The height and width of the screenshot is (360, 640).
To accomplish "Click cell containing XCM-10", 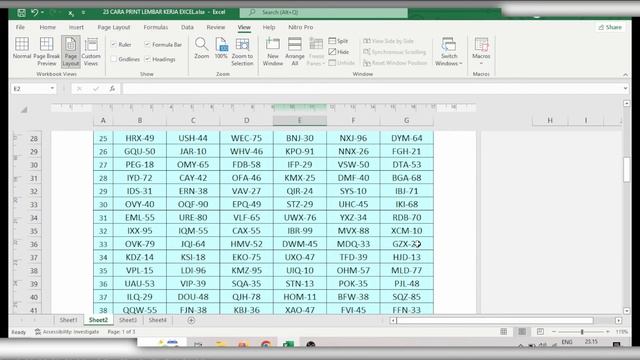I will tap(407, 231).
